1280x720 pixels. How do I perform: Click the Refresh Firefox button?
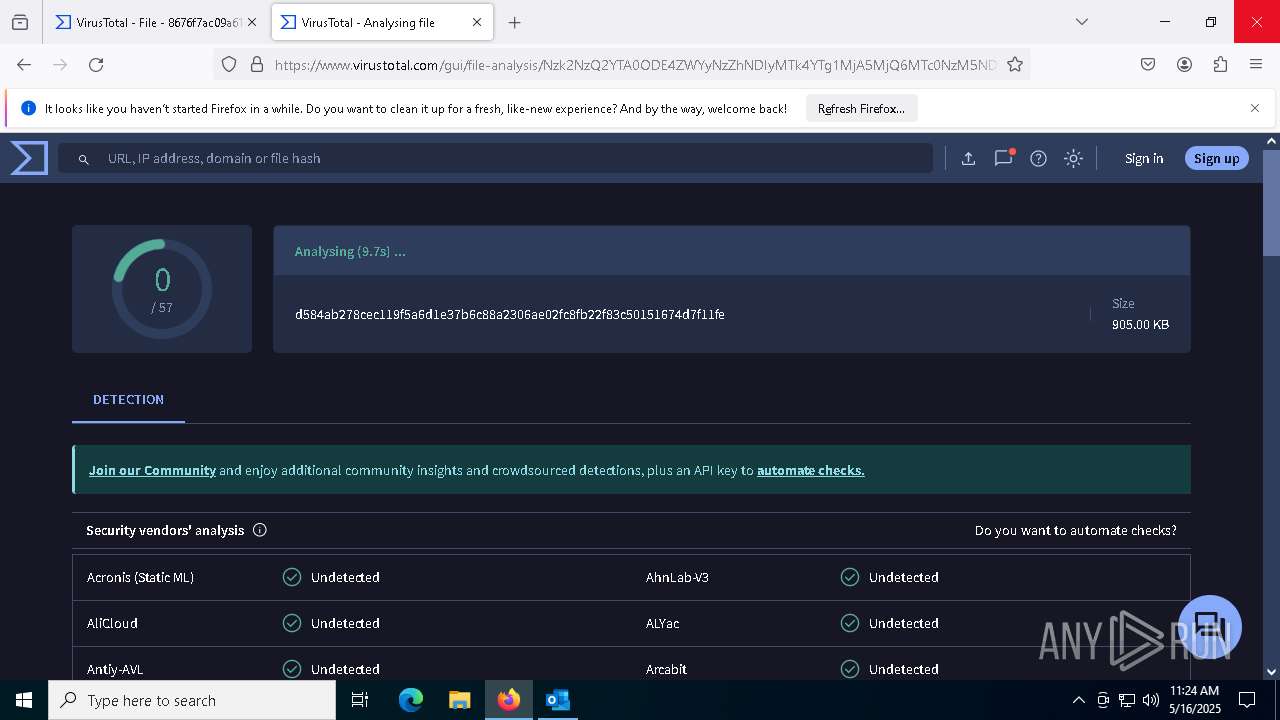click(861, 108)
